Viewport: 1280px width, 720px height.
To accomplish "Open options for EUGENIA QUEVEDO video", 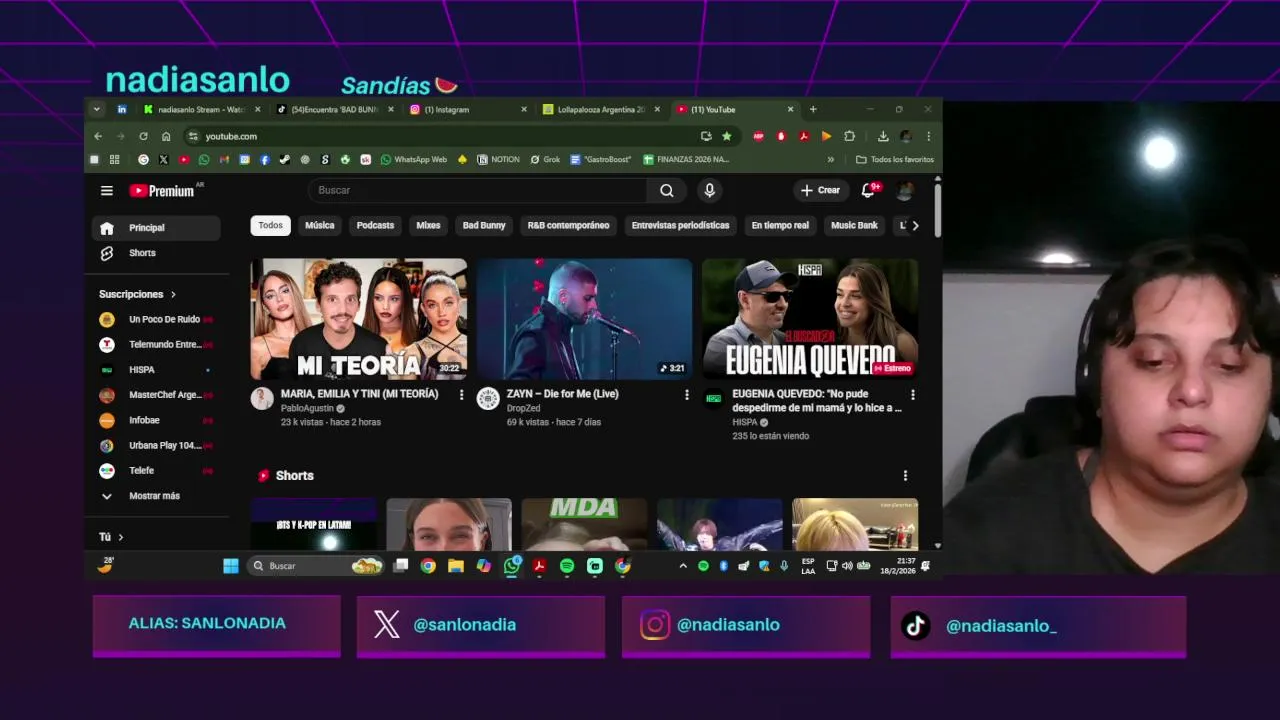I will [x=912, y=395].
